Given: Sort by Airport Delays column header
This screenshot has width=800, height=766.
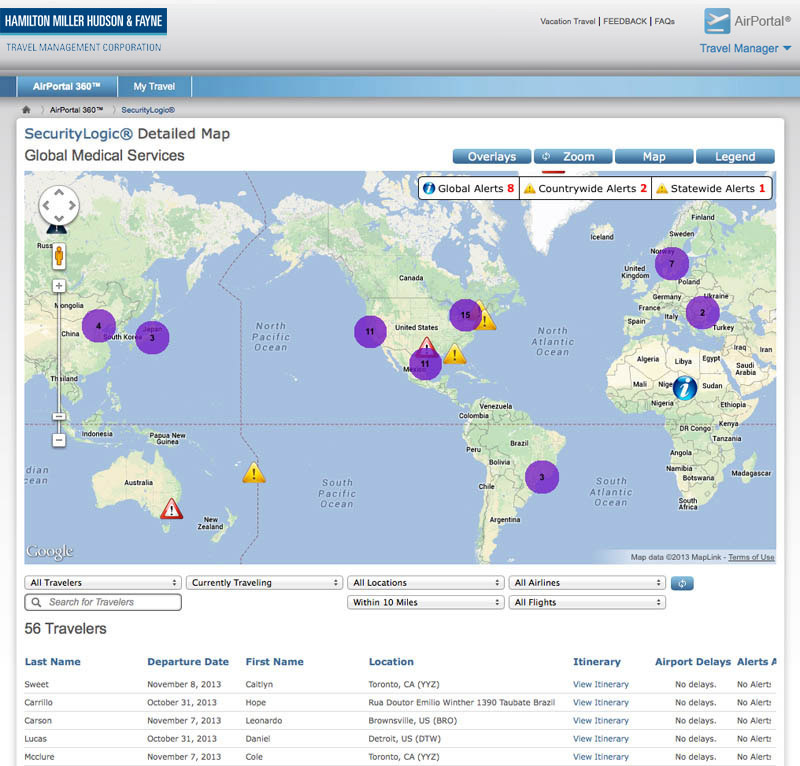Looking at the screenshot, I should pos(693,662).
